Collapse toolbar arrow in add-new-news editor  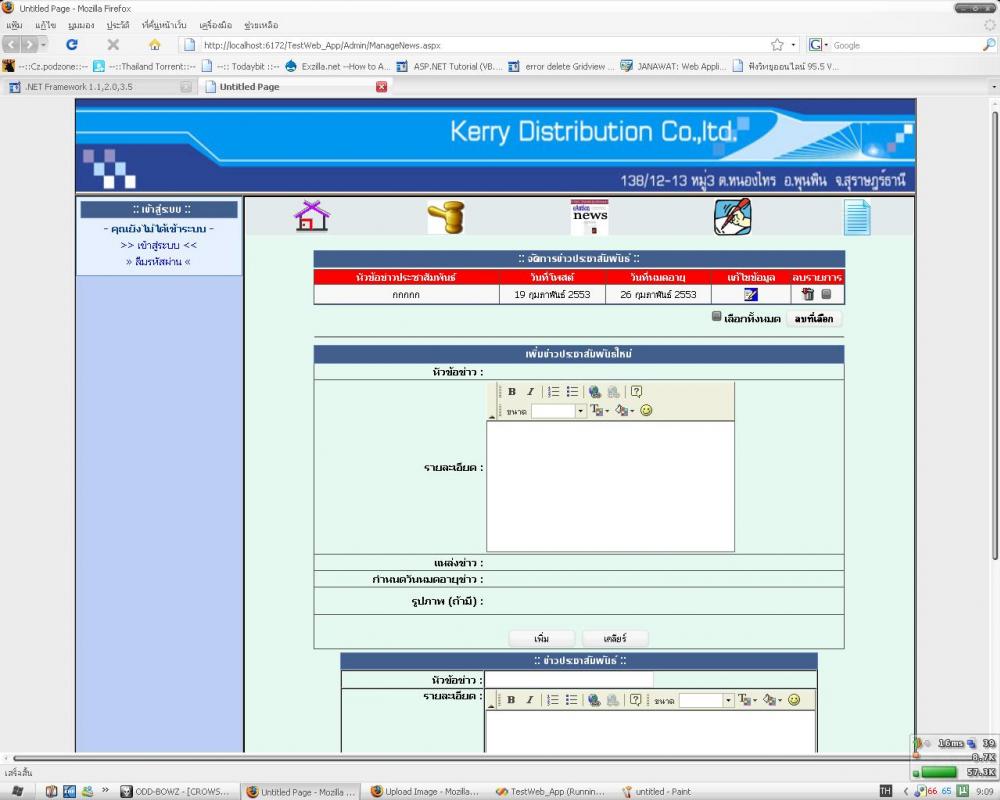click(x=491, y=417)
